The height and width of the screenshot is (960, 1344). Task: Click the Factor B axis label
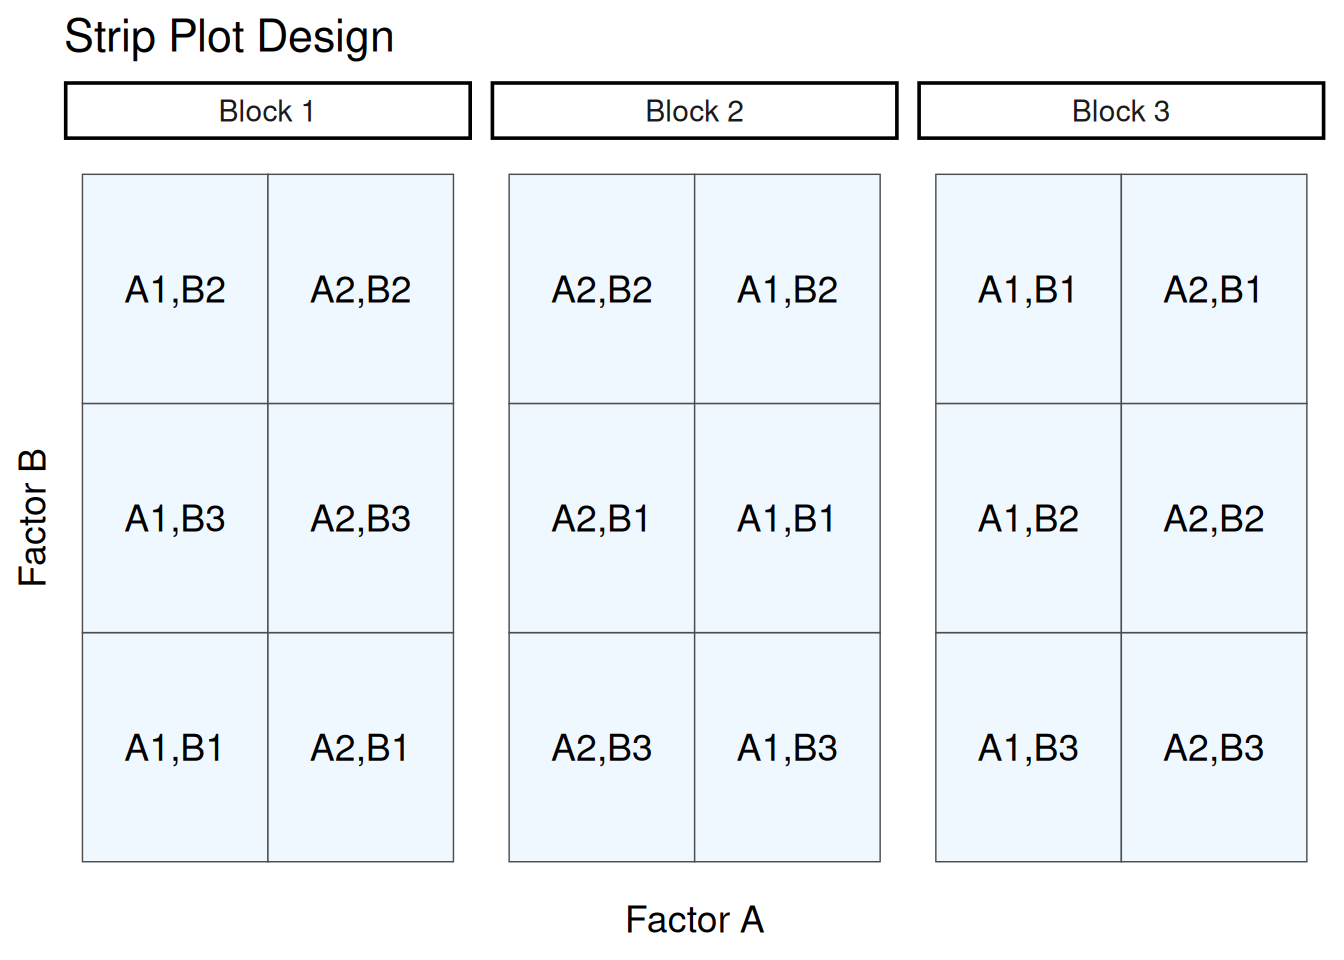coord(33,517)
